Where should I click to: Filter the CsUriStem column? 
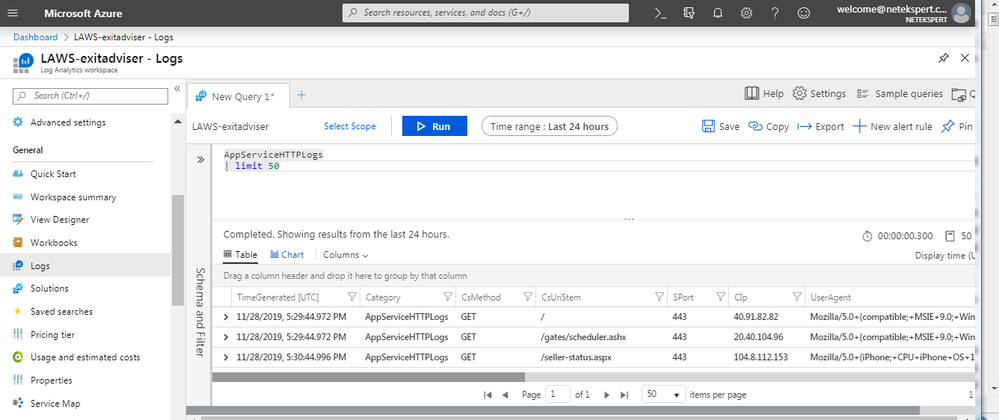pos(660,297)
